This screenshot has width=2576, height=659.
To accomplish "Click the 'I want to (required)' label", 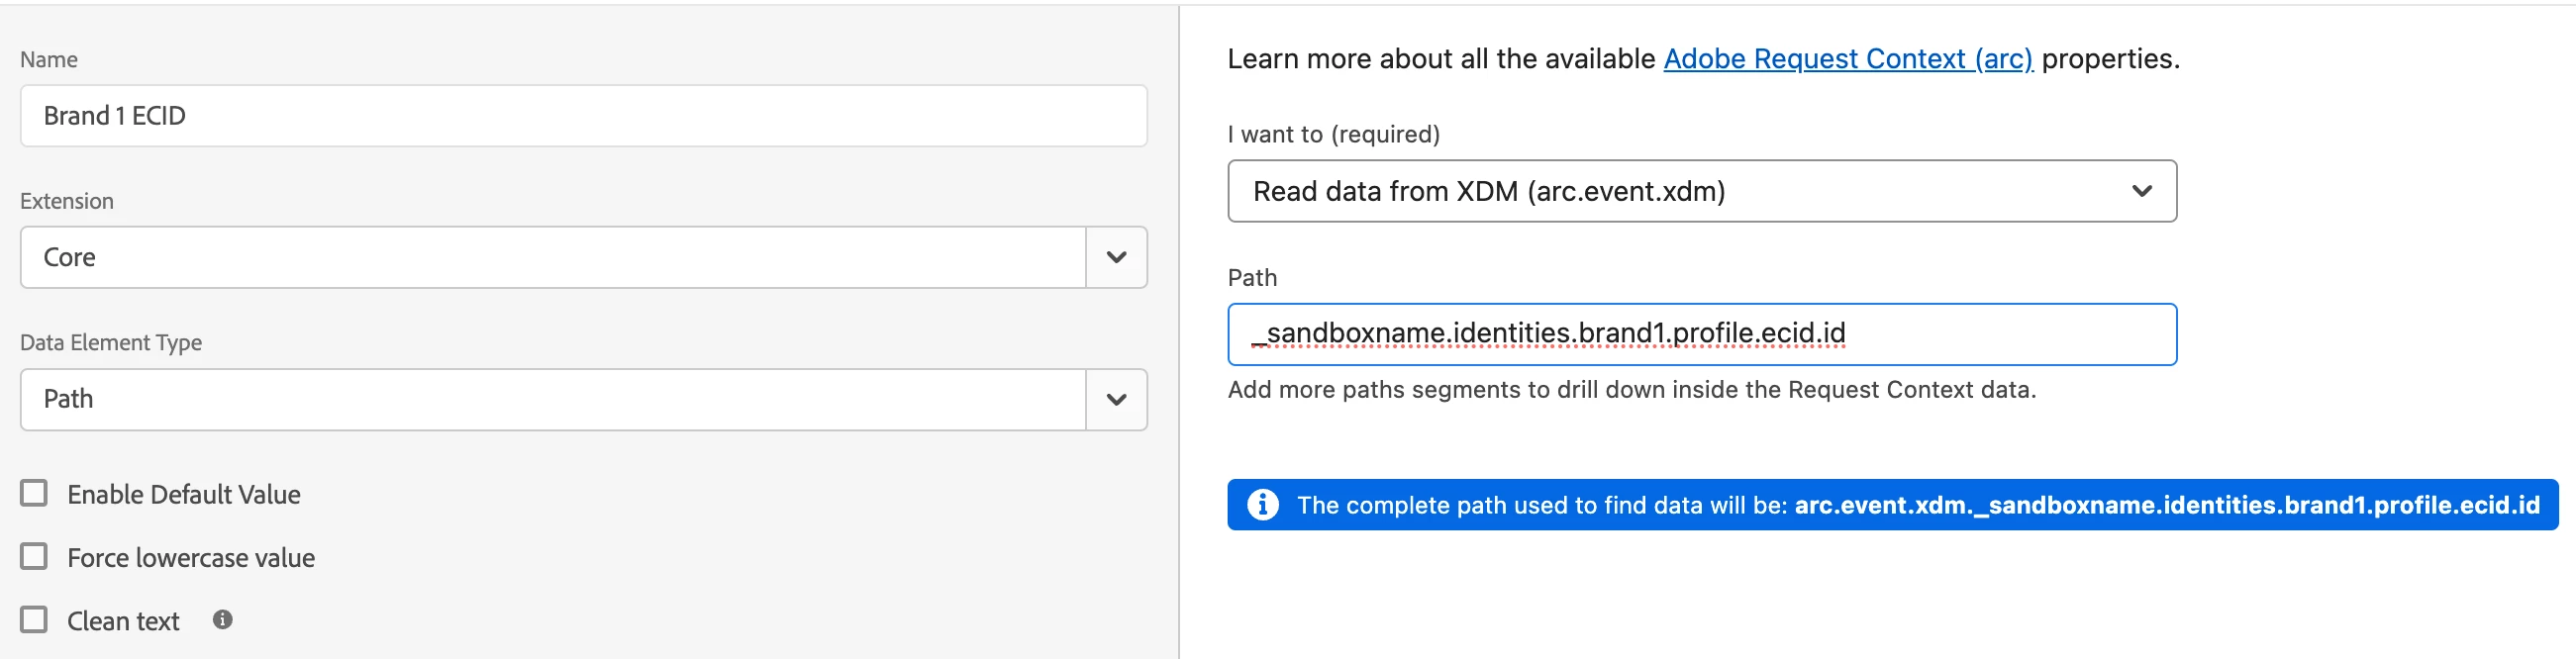I will [1333, 134].
